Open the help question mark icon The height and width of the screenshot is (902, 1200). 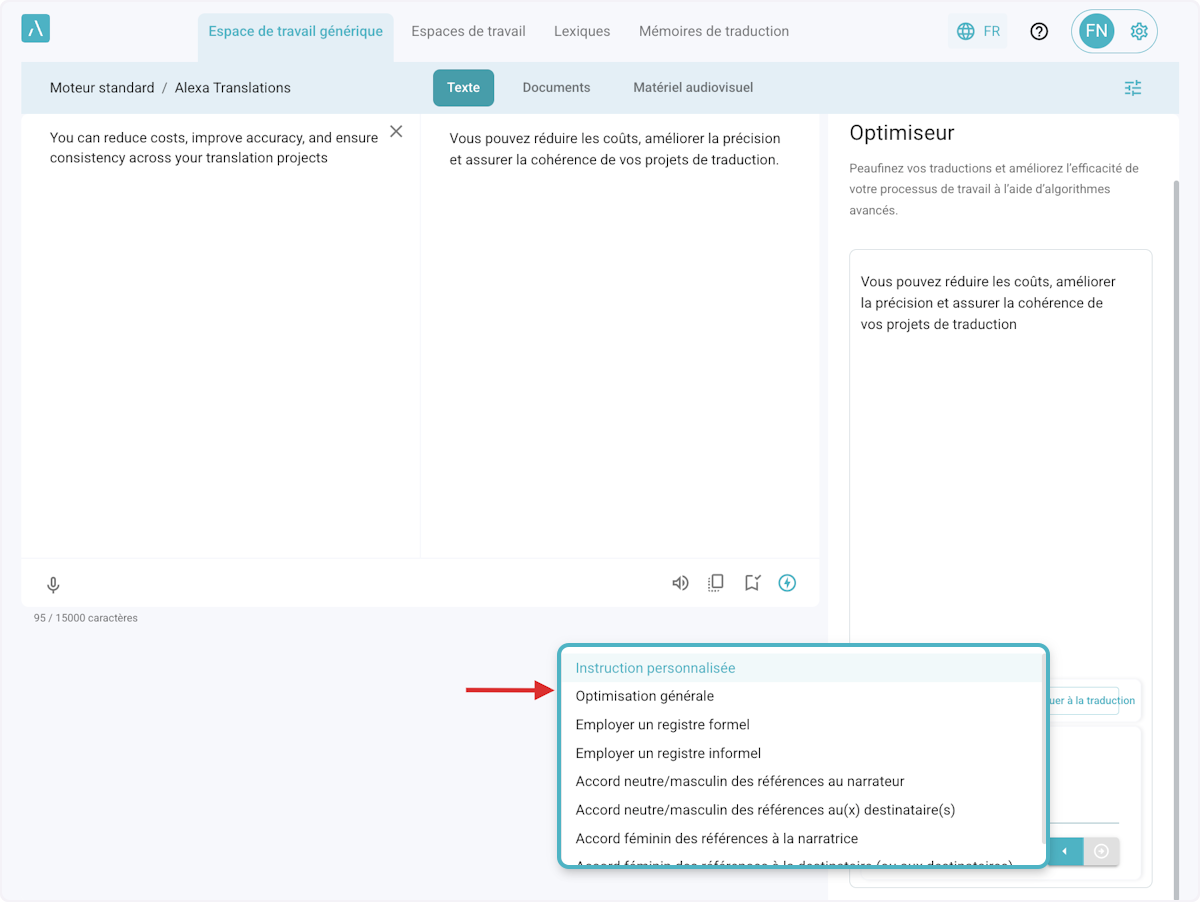pos(1039,31)
